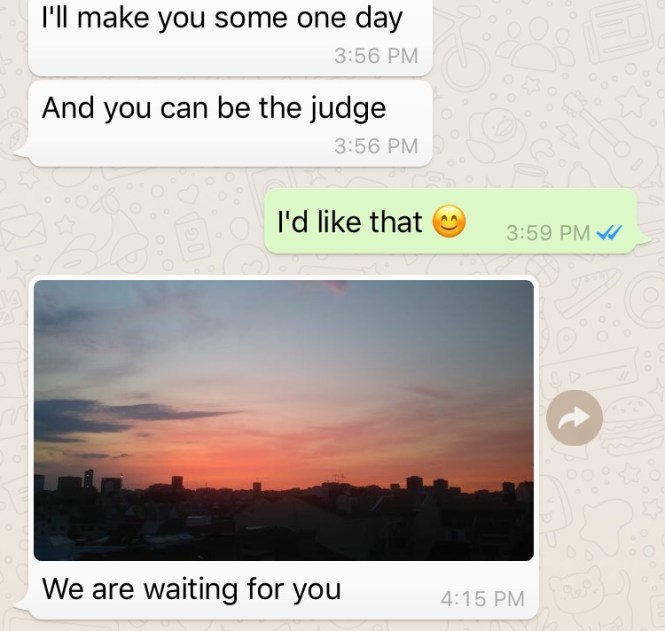Screen dimensions: 665x631
Task: Click the word "waiting" in the caption
Action: click(x=190, y=590)
